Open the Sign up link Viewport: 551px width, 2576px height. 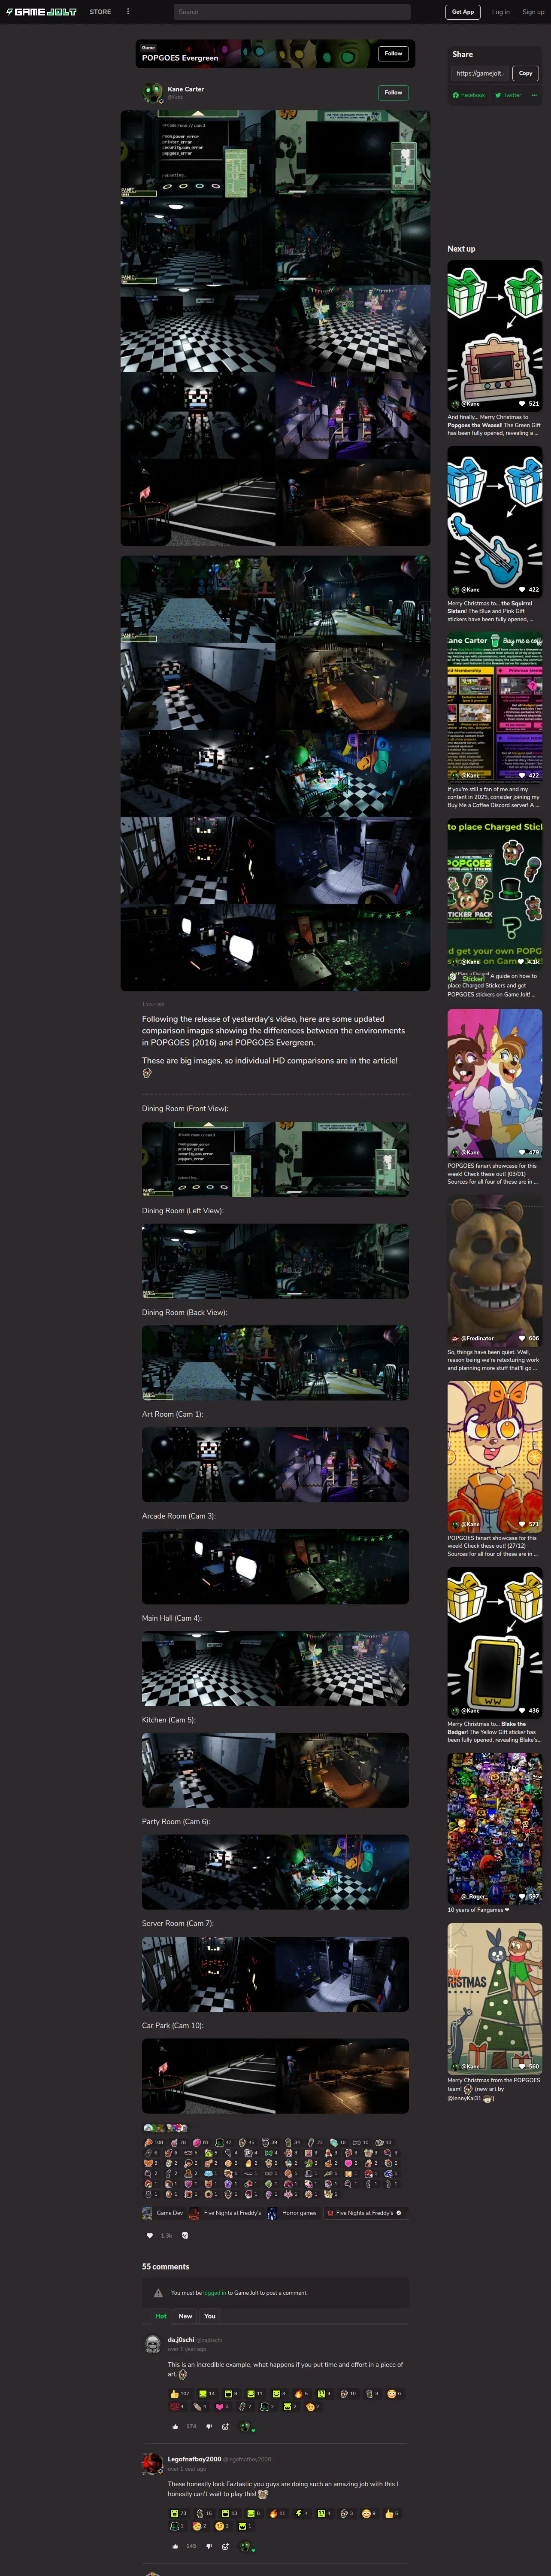click(x=533, y=12)
